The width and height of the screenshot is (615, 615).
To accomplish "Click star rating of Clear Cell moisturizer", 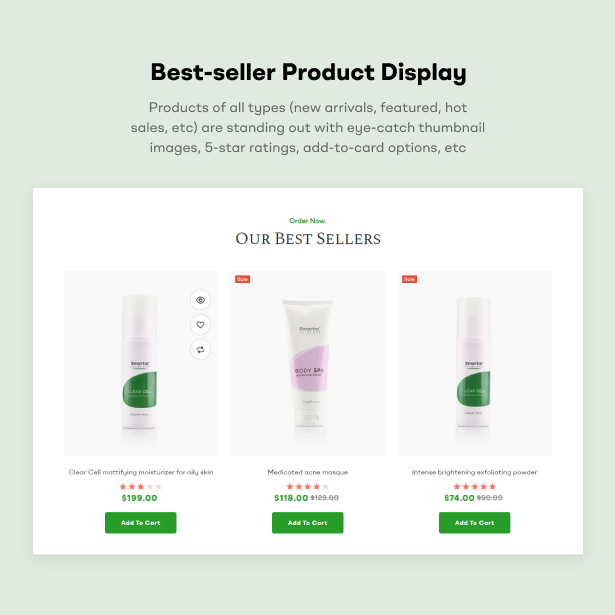I will coord(140,487).
